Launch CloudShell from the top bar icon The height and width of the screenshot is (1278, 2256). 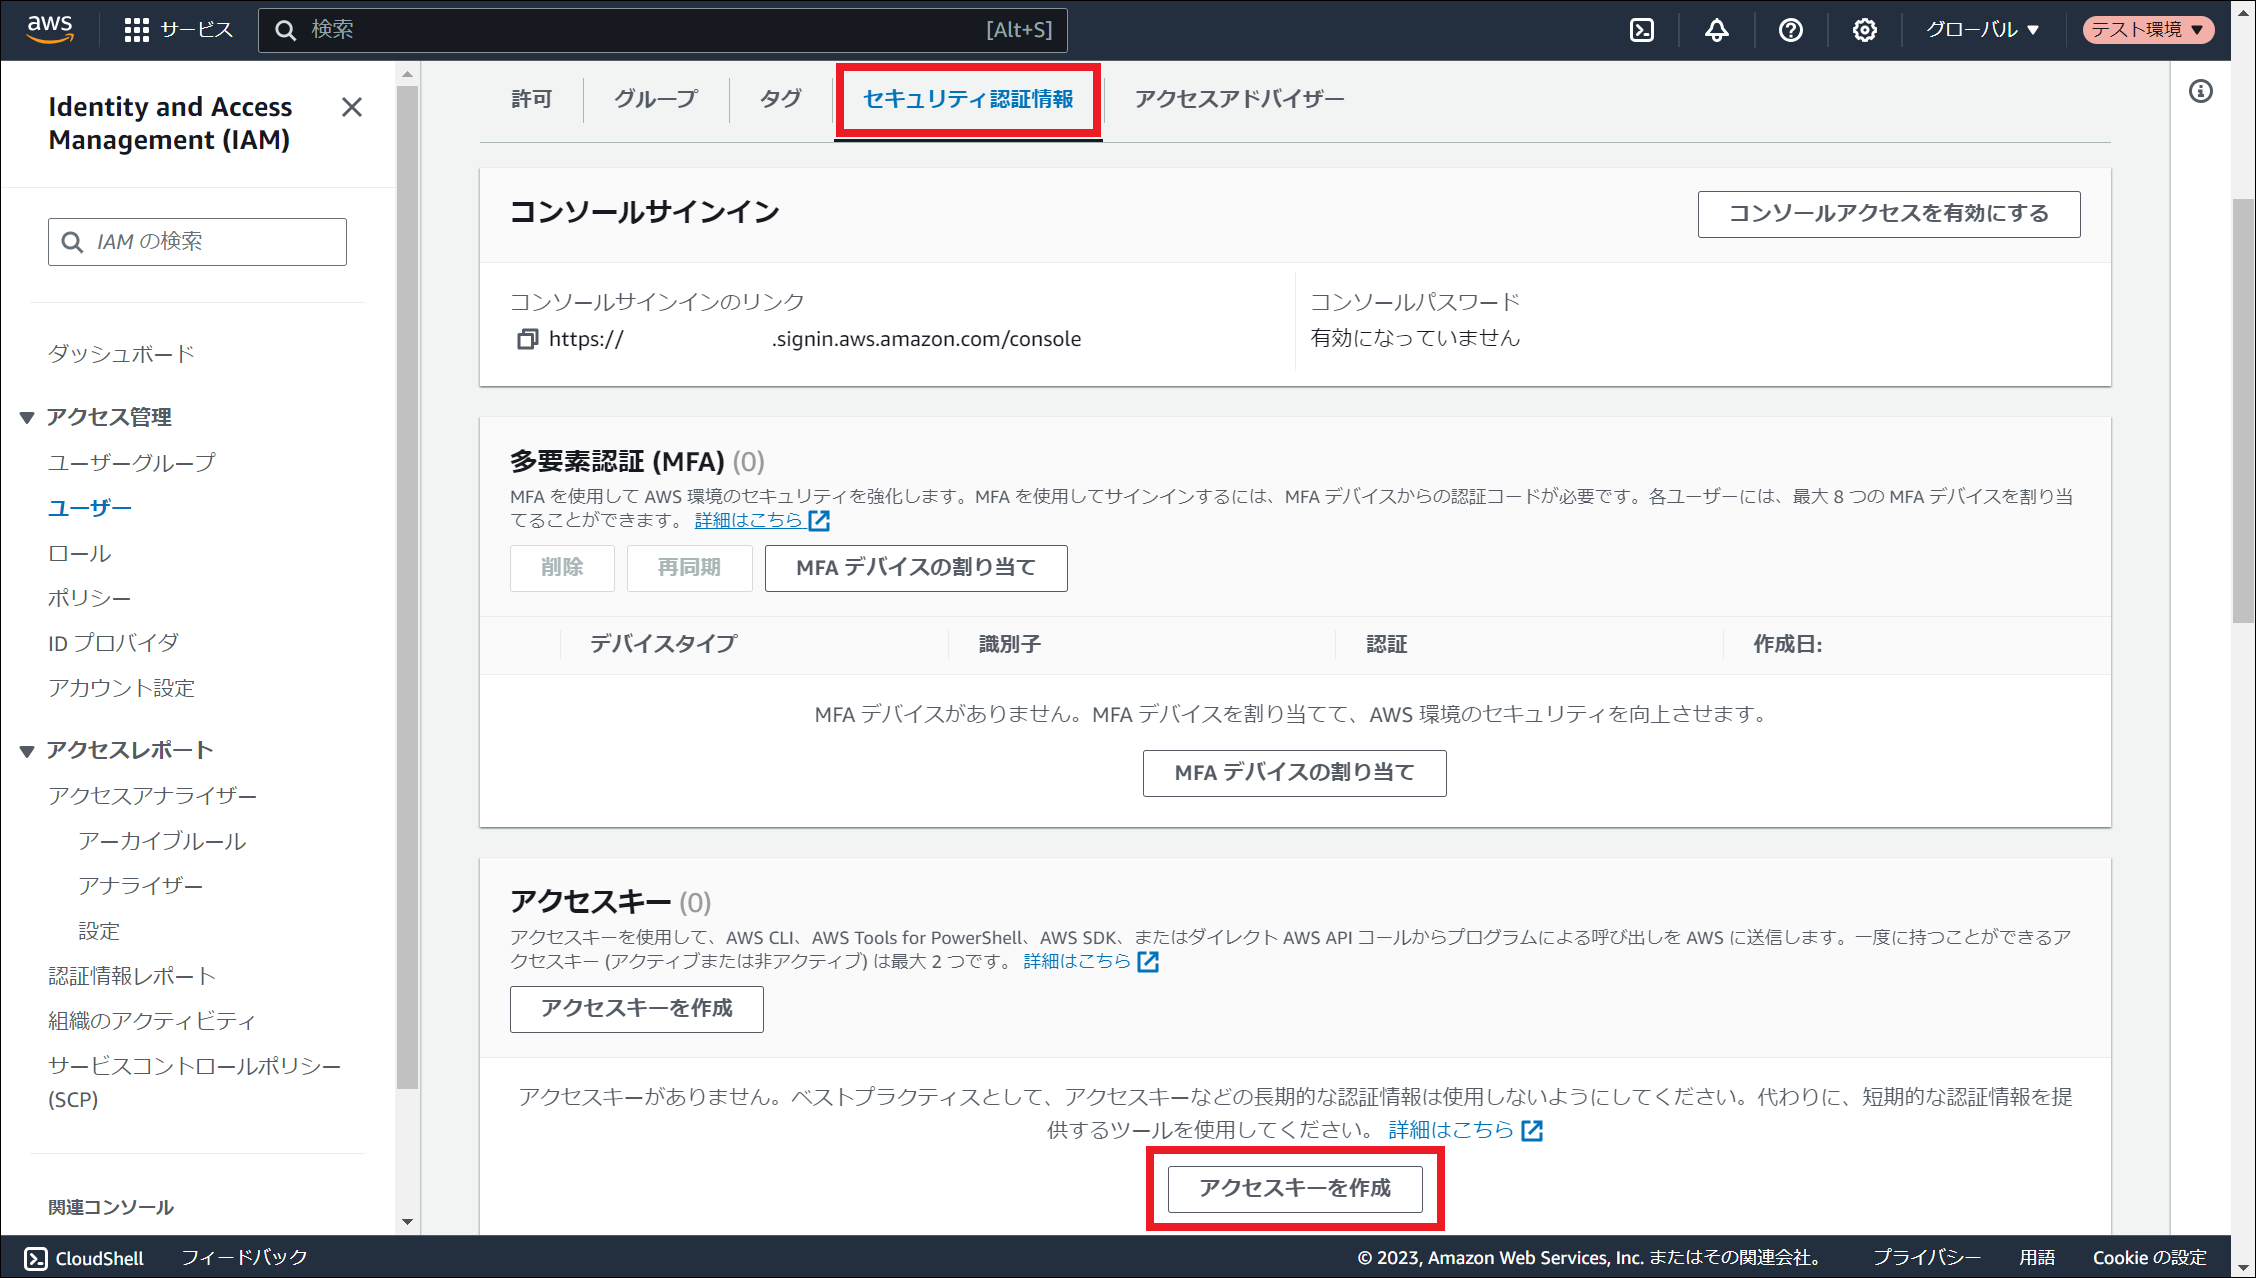(x=1642, y=30)
